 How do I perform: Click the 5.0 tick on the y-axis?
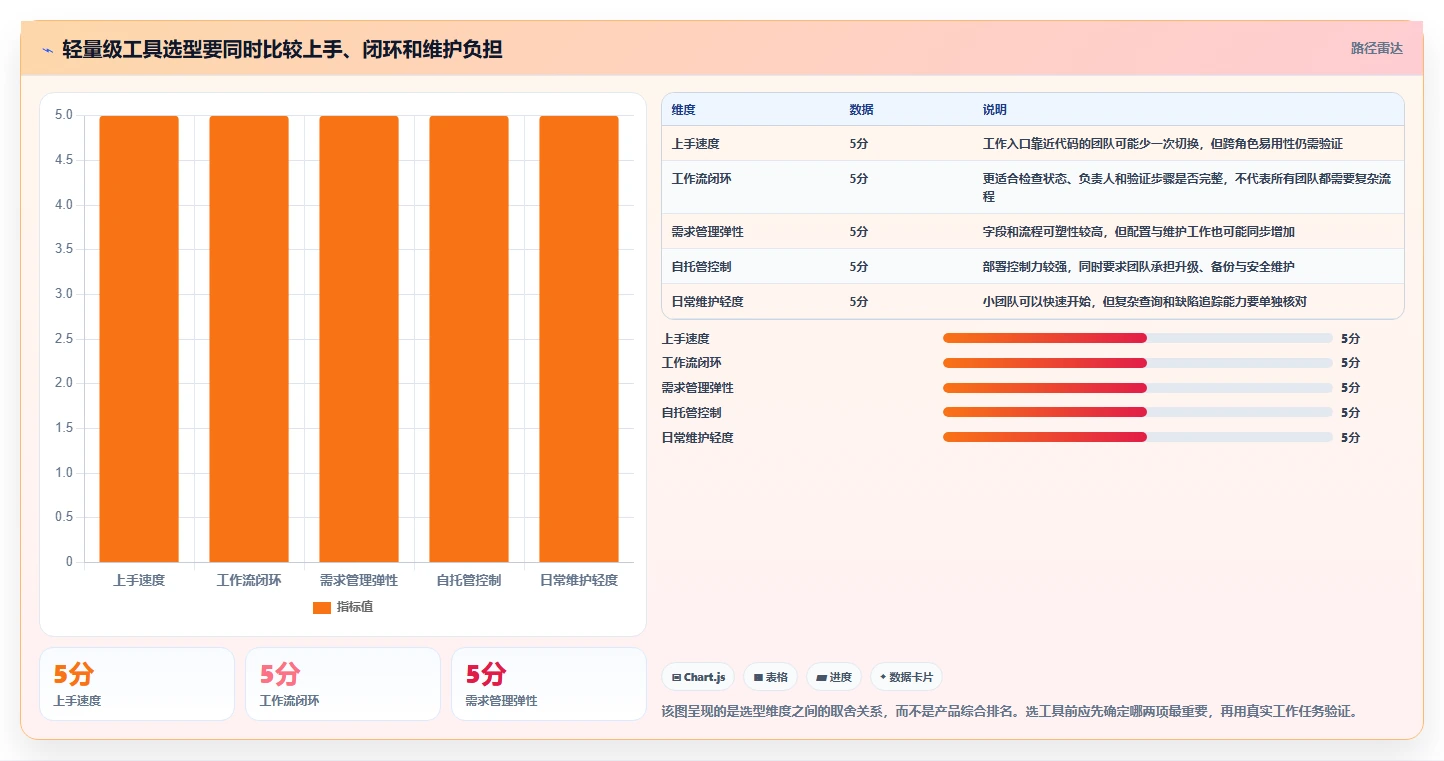click(64, 115)
